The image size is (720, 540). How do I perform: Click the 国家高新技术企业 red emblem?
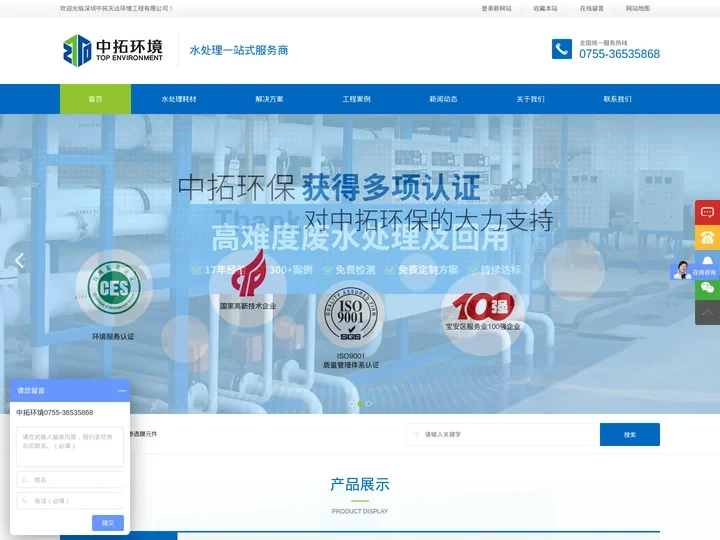248,273
